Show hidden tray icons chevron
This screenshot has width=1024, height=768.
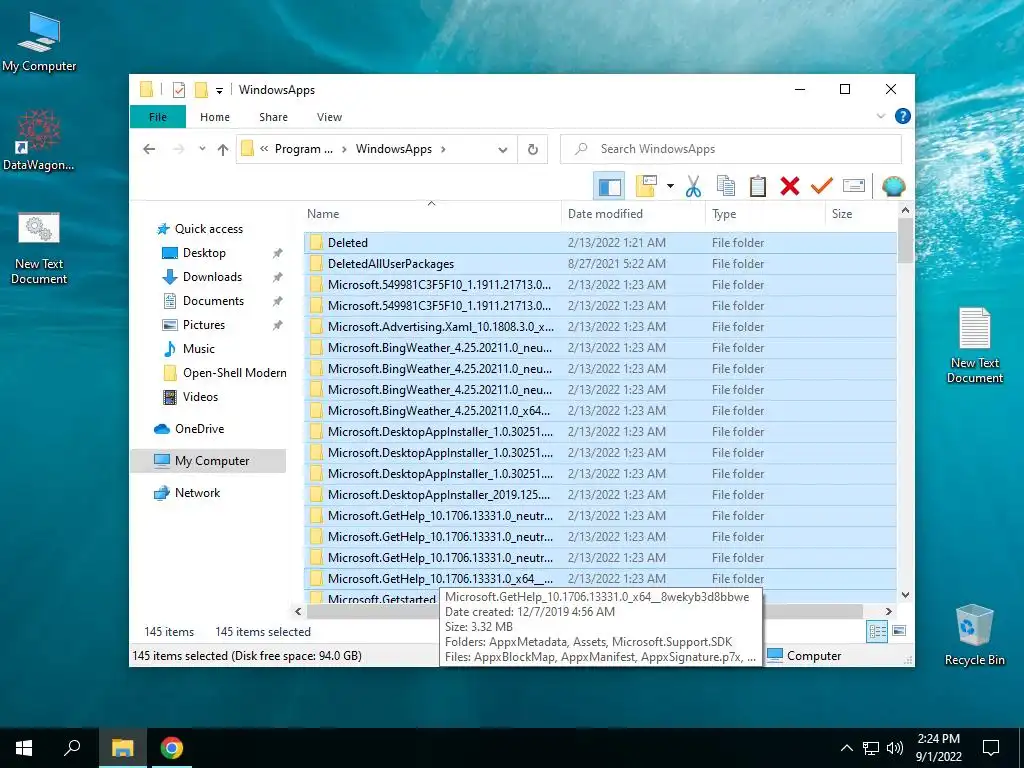pyautogui.click(x=846, y=748)
